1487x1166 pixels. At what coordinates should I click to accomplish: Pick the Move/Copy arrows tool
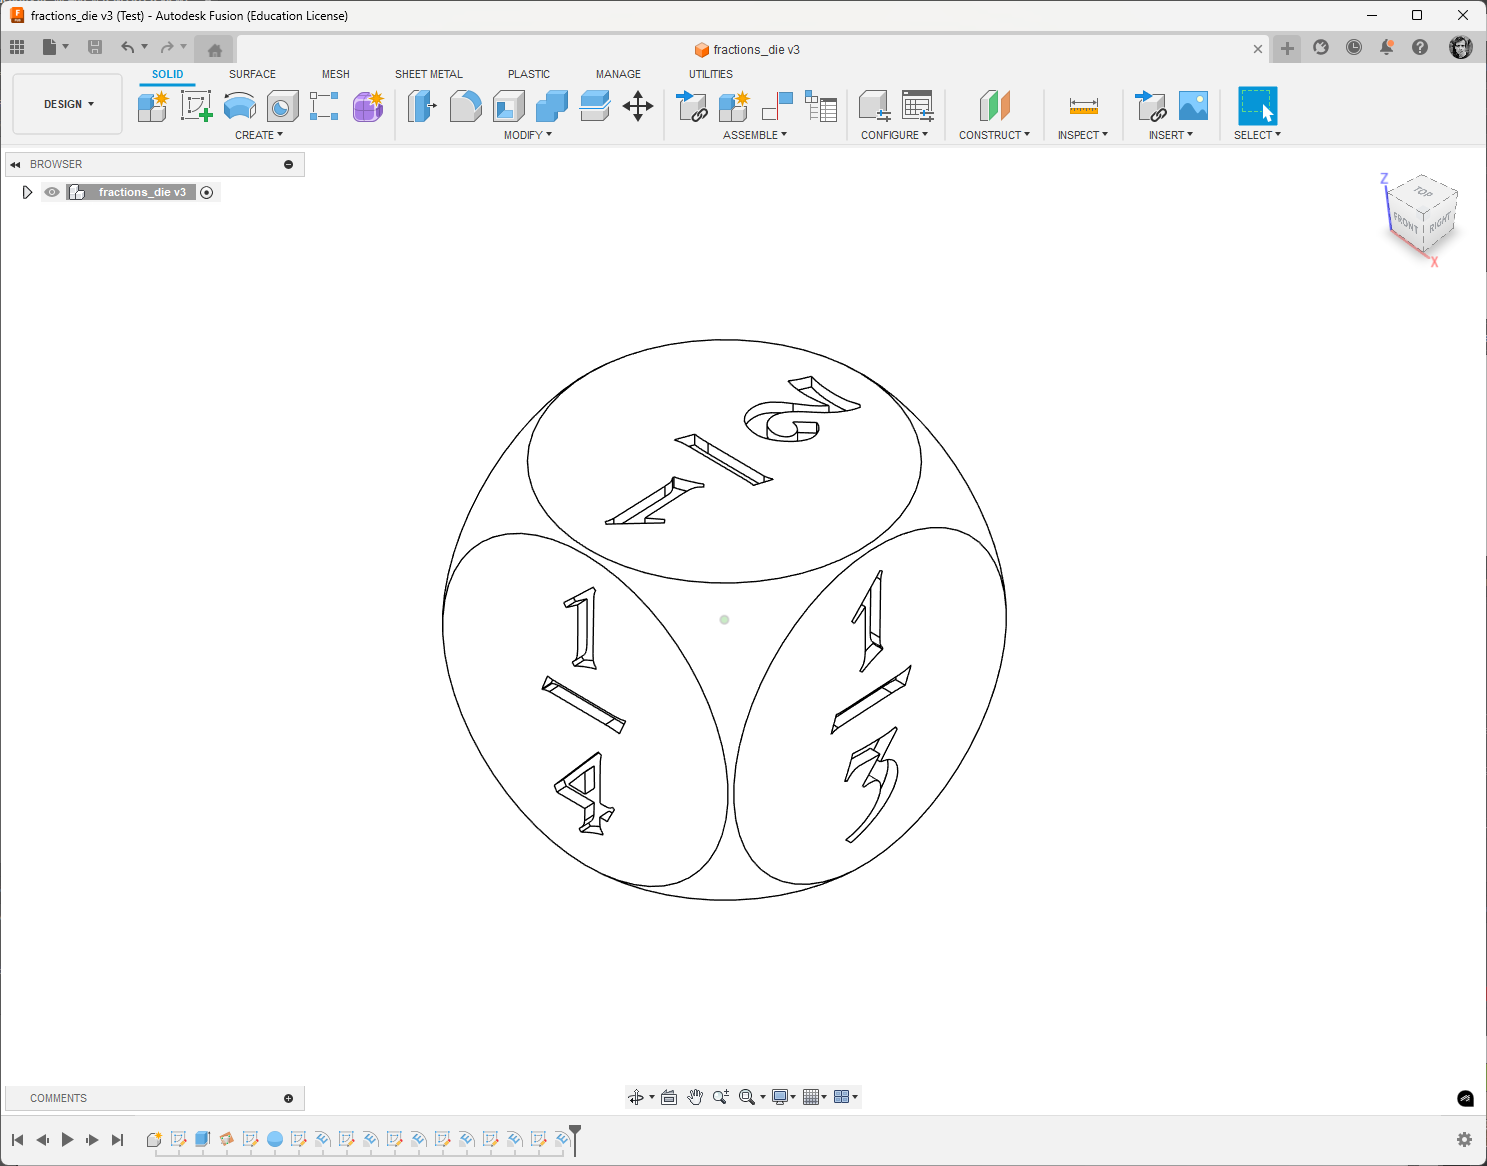638,106
